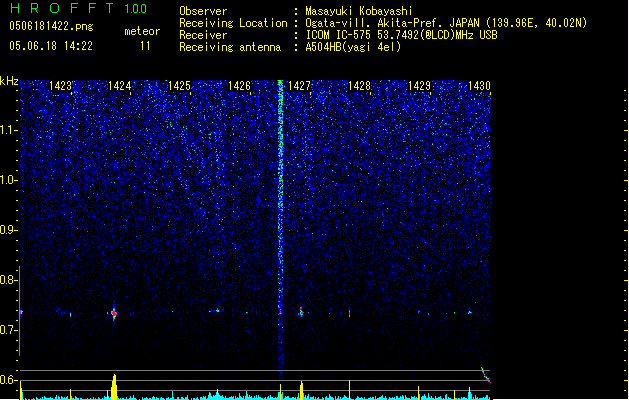Image resolution: width=629 pixels, height=400 pixels.
Task: Select the observer name Masayuki Kobayashi
Action: 358,11
